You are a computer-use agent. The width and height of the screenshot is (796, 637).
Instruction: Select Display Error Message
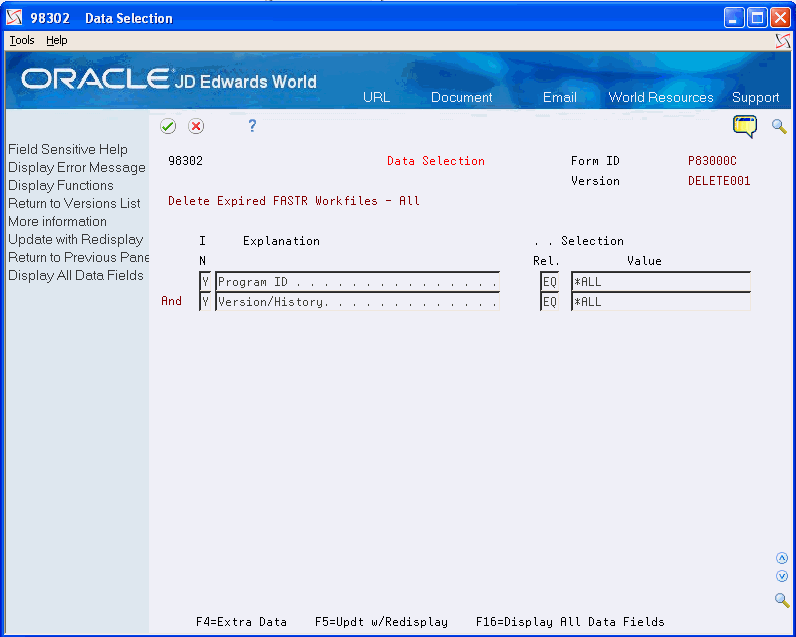(x=77, y=167)
